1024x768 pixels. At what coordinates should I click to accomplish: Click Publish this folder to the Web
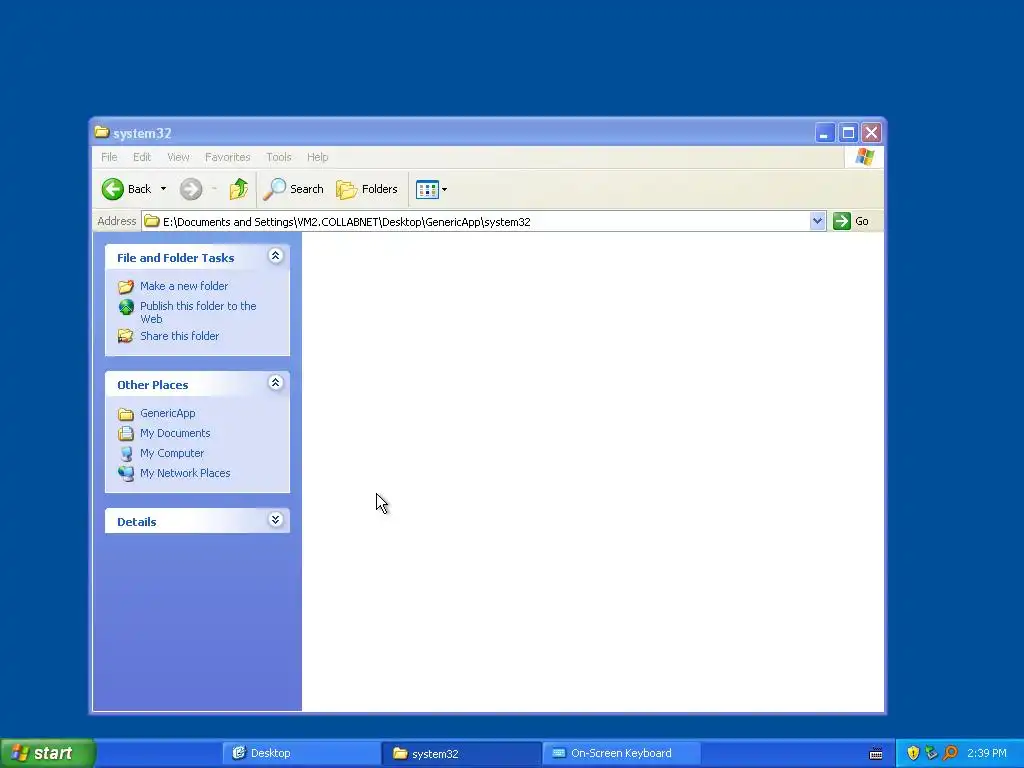point(198,312)
